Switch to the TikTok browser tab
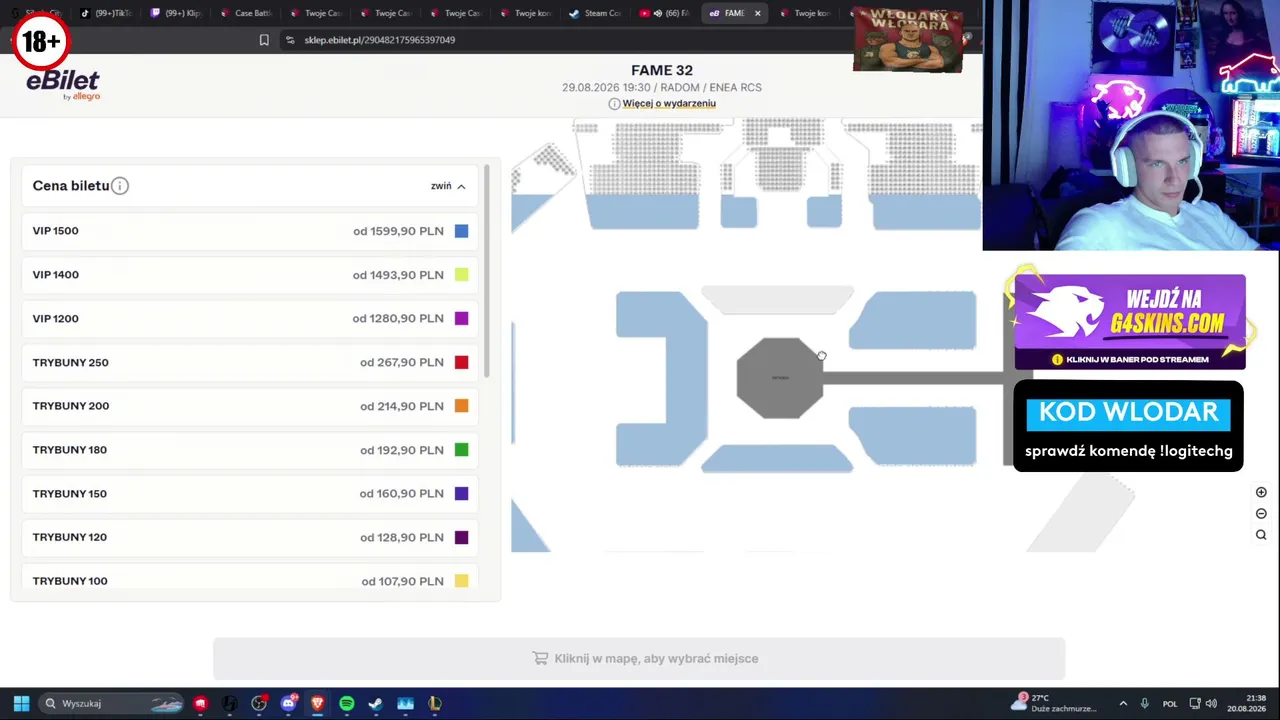The height and width of the screenshot is (720, 1280). tap(106, 13)
